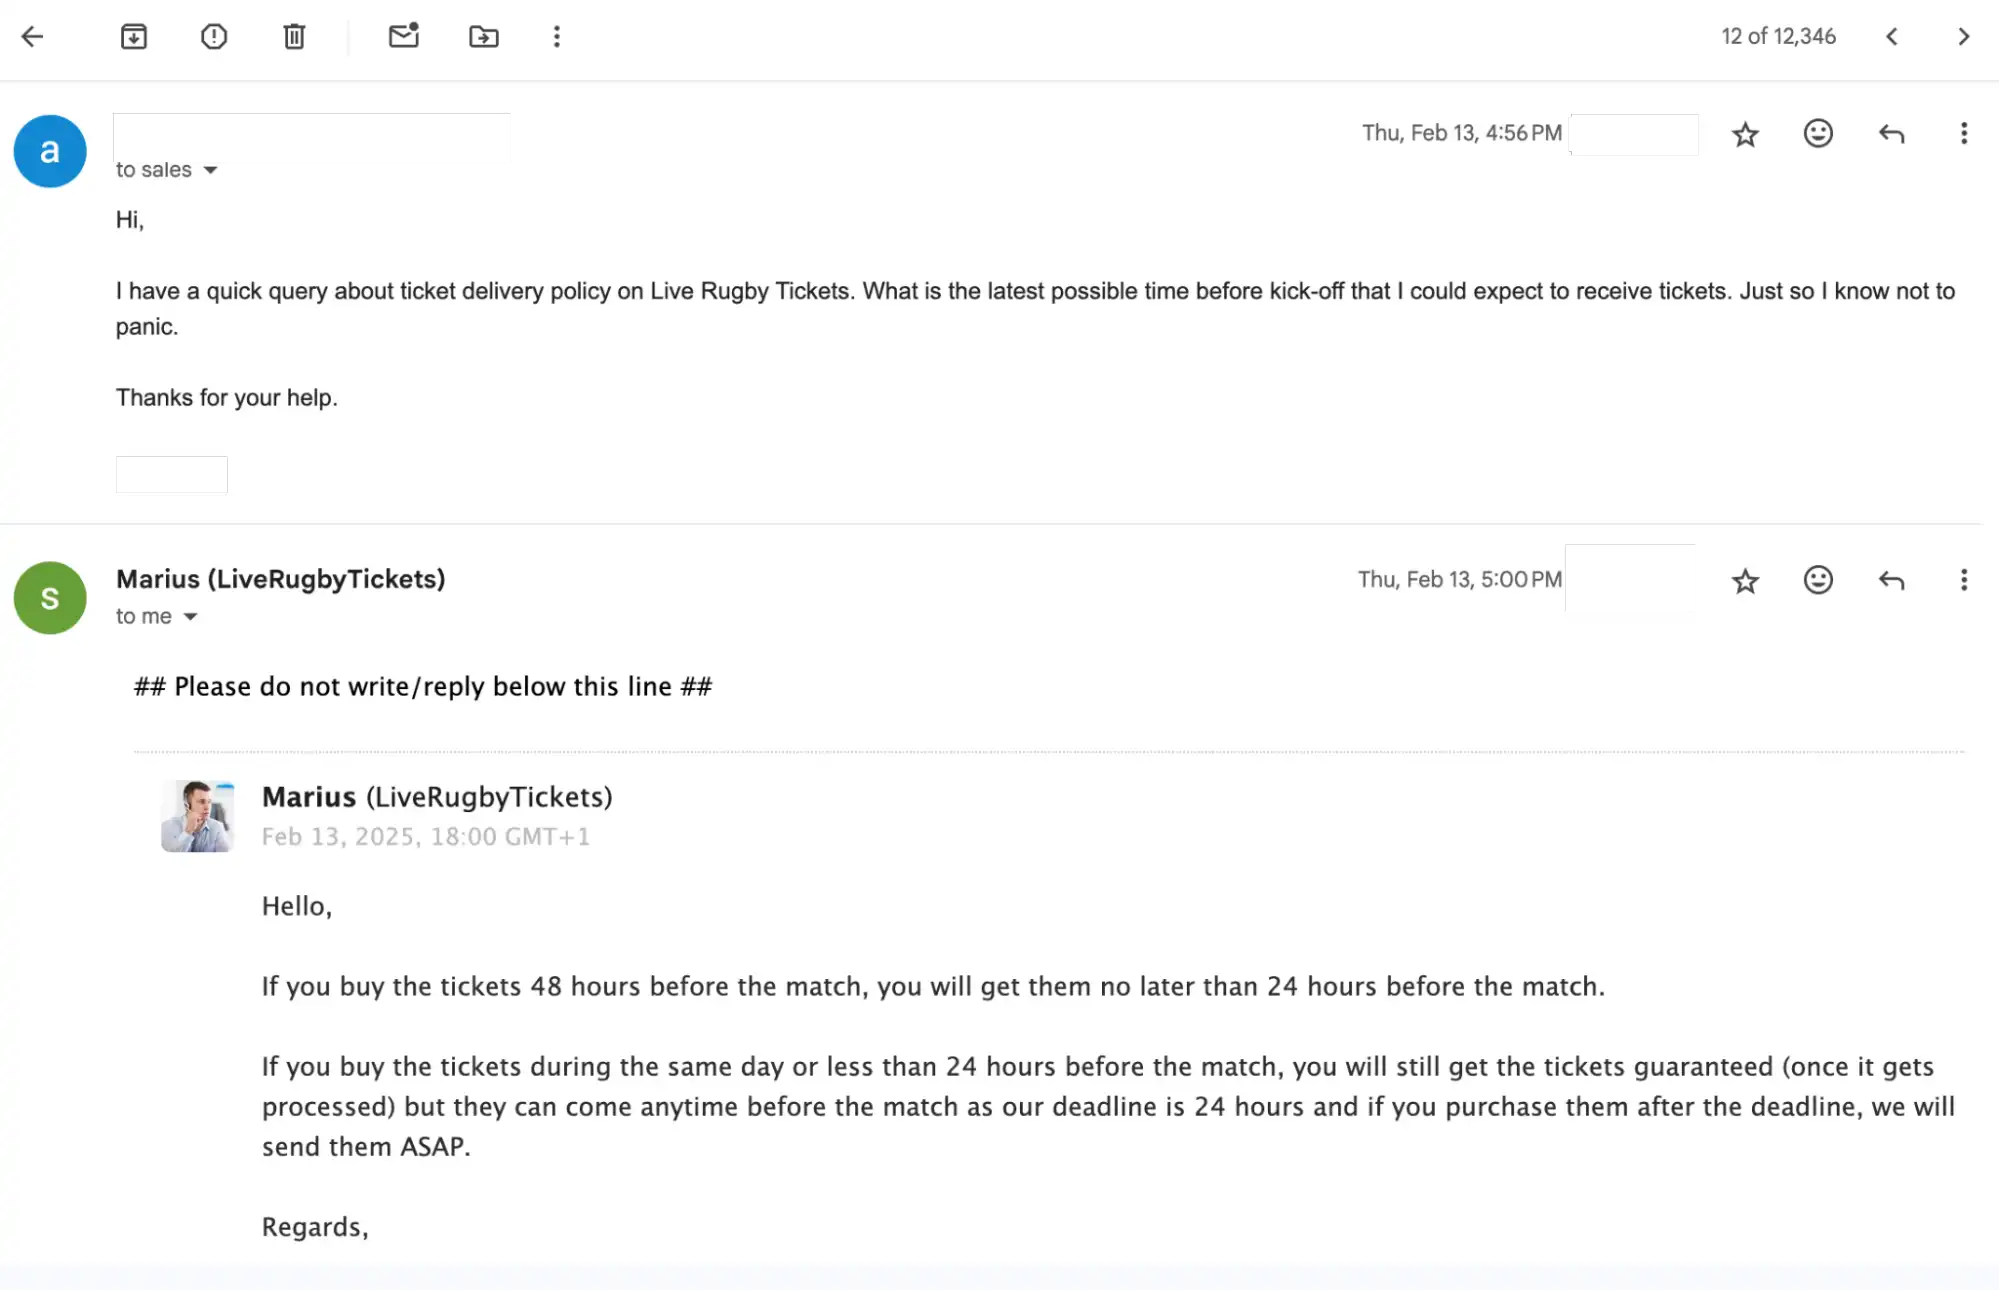Archive this email conversation
The image size is (1999, 1291).
point(134,37)
